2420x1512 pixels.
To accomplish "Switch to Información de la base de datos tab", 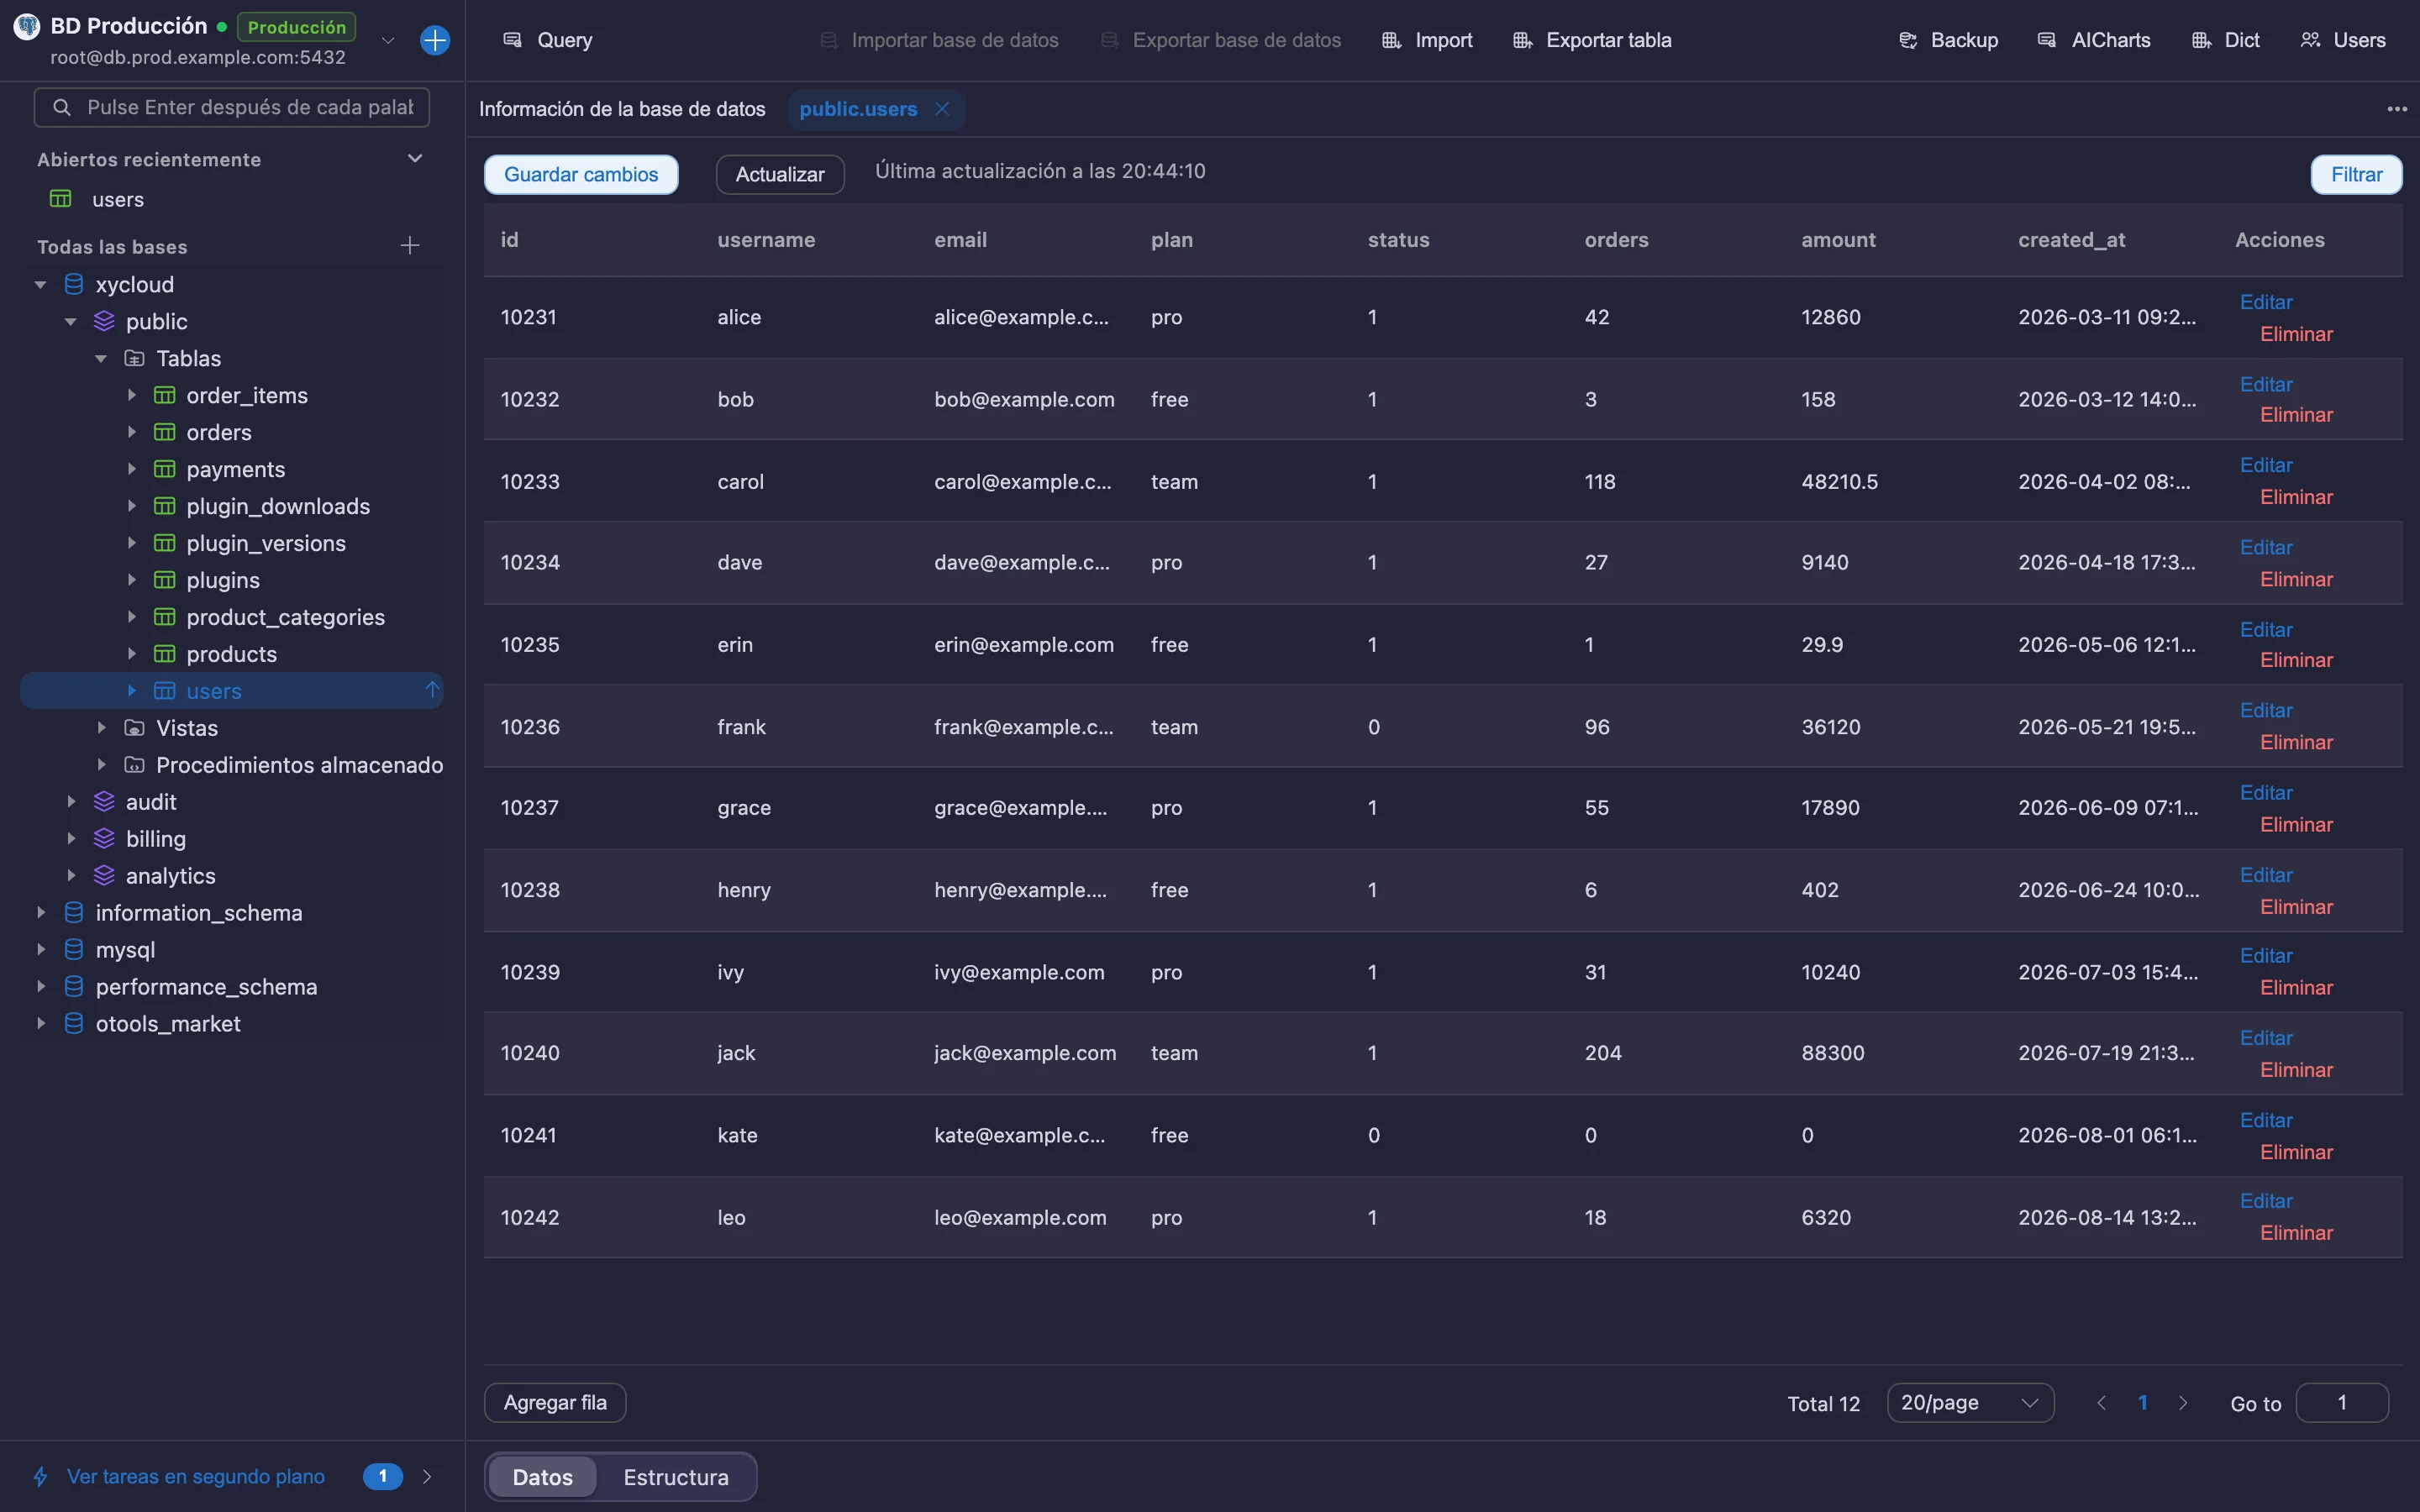I will tap(622, 109).
